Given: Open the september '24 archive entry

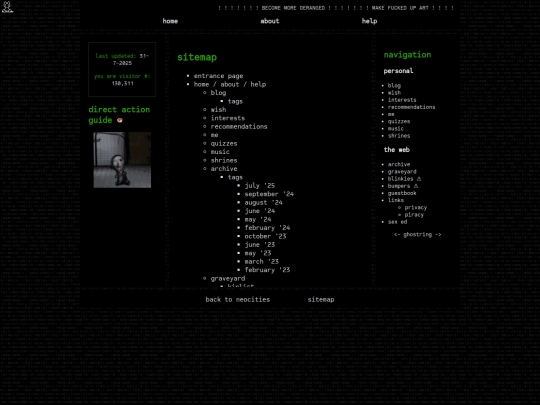Looking at the screenshot, I should pos(269,194).
